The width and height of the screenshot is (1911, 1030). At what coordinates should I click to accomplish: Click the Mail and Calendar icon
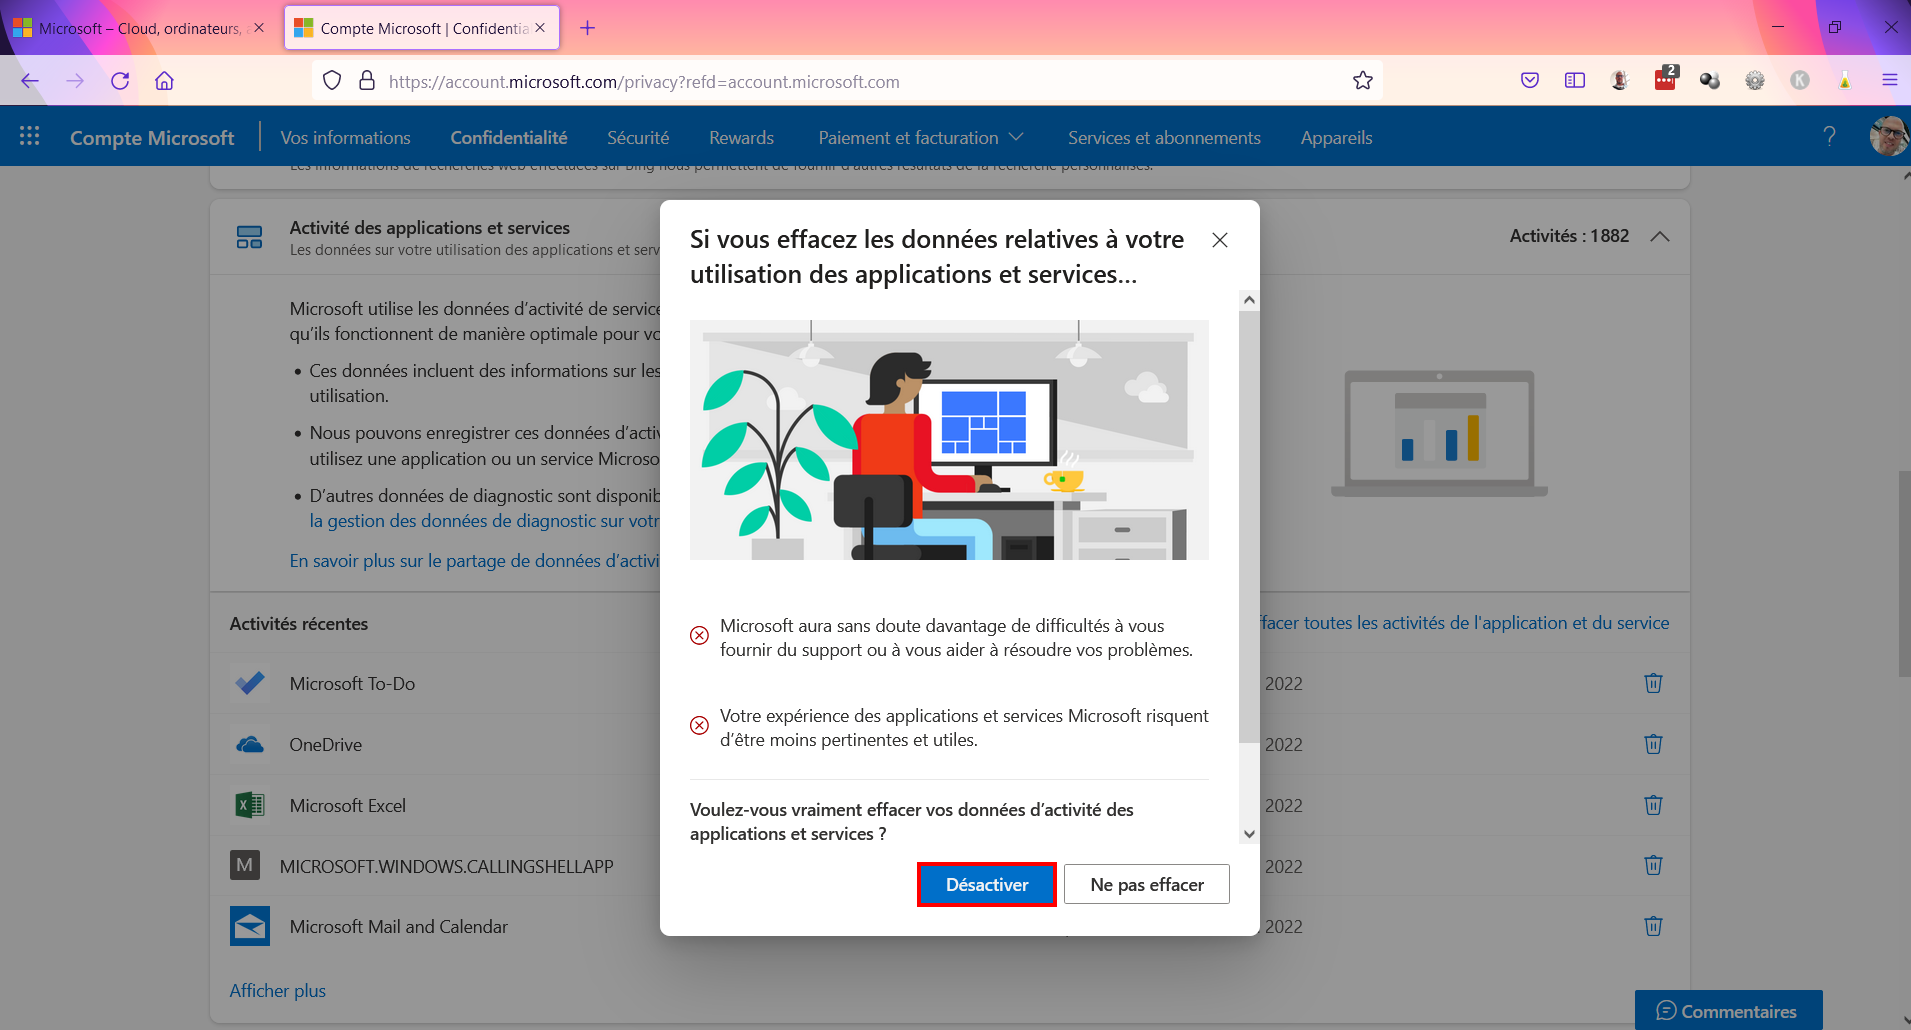250,926
